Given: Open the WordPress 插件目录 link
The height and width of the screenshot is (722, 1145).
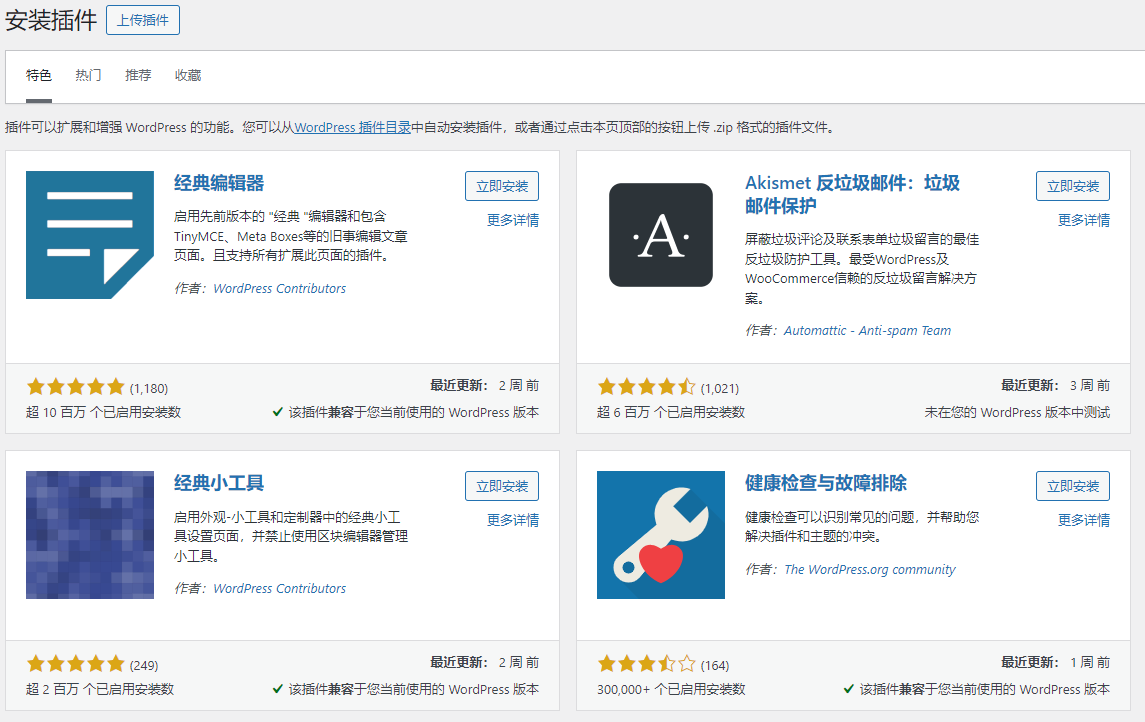Looking at the screenshot, I should pos(352,128).
